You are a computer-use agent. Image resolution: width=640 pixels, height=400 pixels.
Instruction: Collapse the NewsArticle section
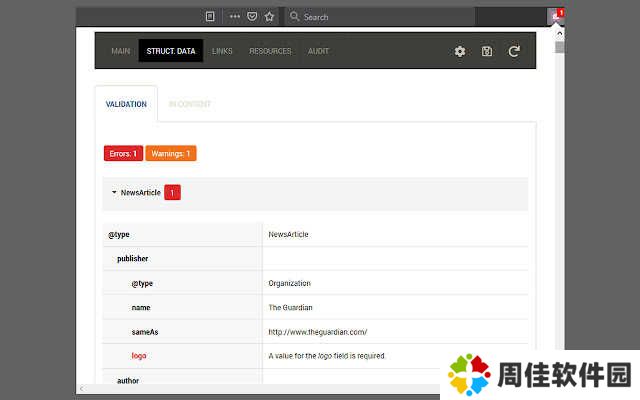click(114, 193)
